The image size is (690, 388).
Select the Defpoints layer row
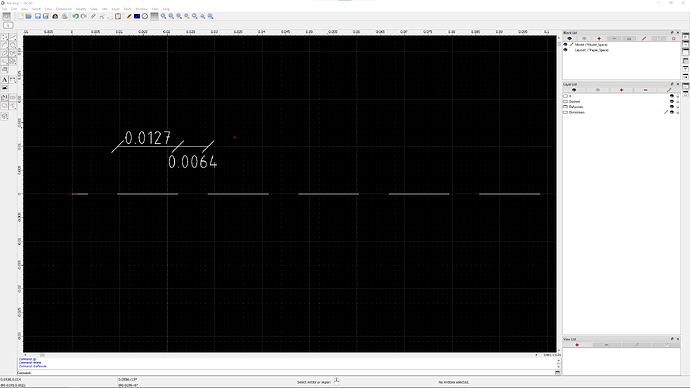pos(621,107)
